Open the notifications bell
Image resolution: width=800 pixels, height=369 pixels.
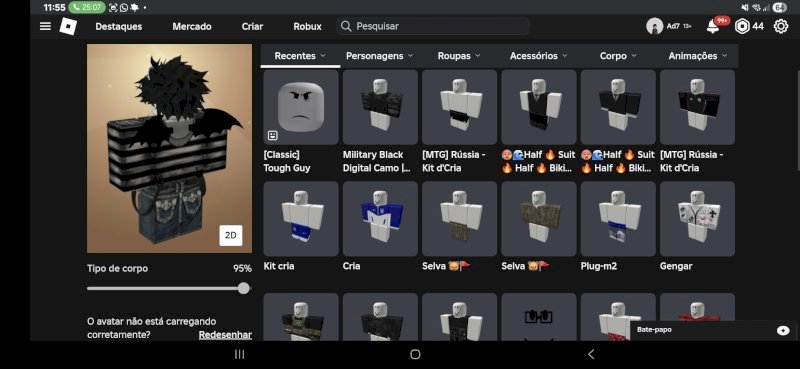[713, 27]
